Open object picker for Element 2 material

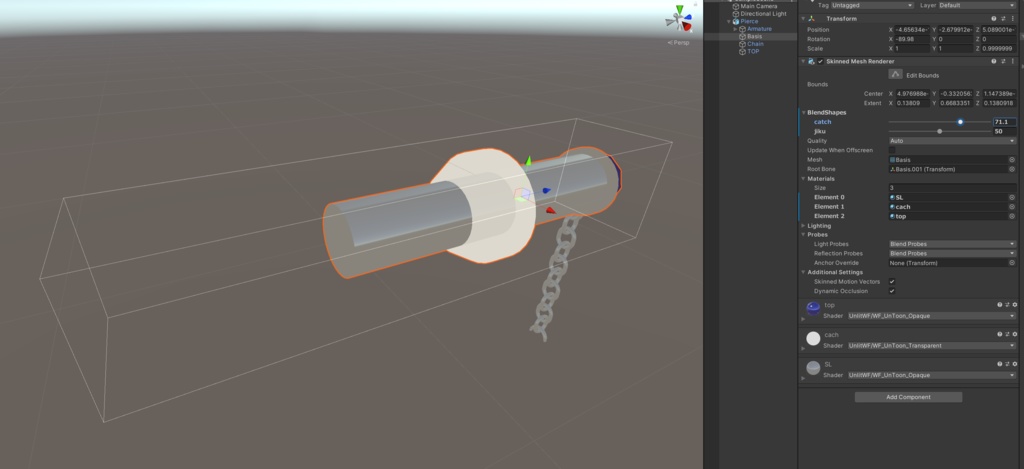point(1012,216)
